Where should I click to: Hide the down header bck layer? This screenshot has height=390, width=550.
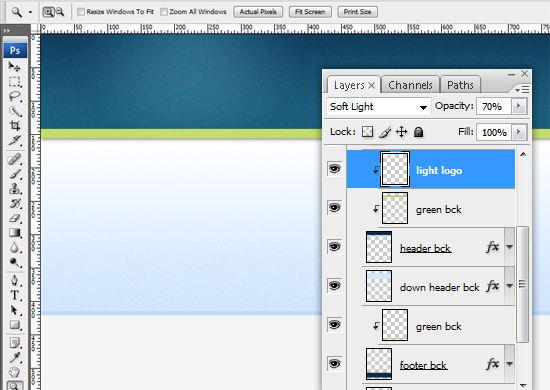334,285
